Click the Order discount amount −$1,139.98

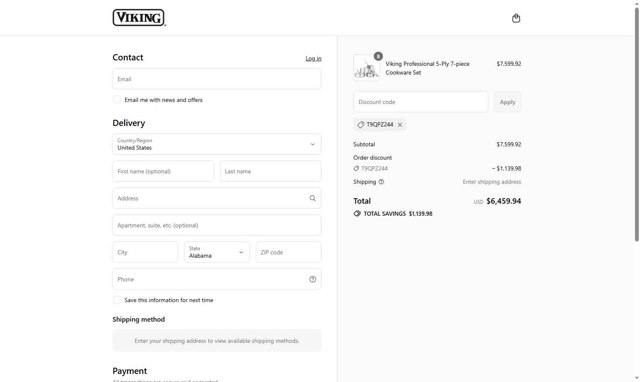[x=506, y=169]
